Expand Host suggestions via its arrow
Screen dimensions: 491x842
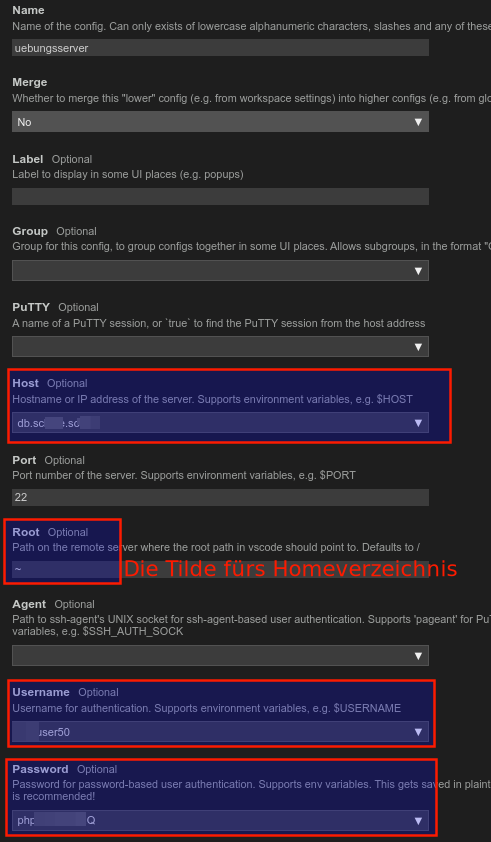(x=418, y=423)
